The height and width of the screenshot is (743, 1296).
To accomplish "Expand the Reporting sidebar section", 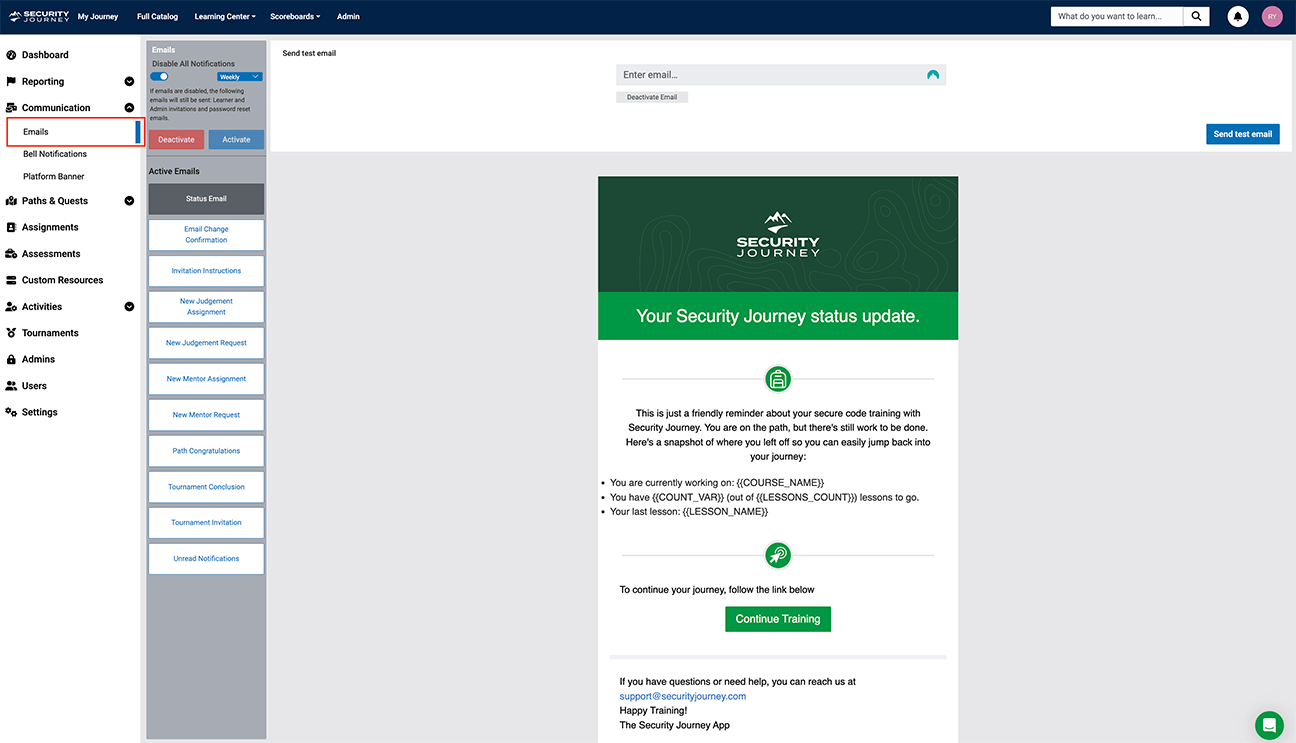I will point(129,82).
